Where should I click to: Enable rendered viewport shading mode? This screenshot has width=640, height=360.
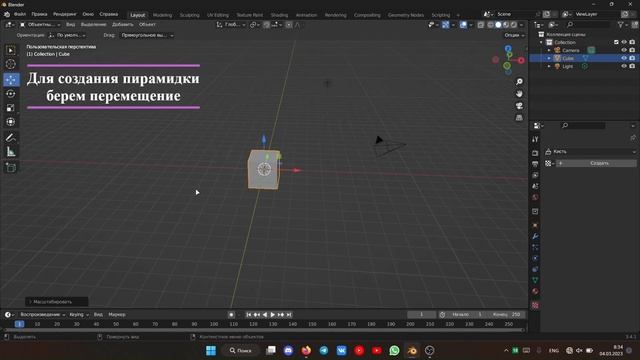[x=514, y=25]
